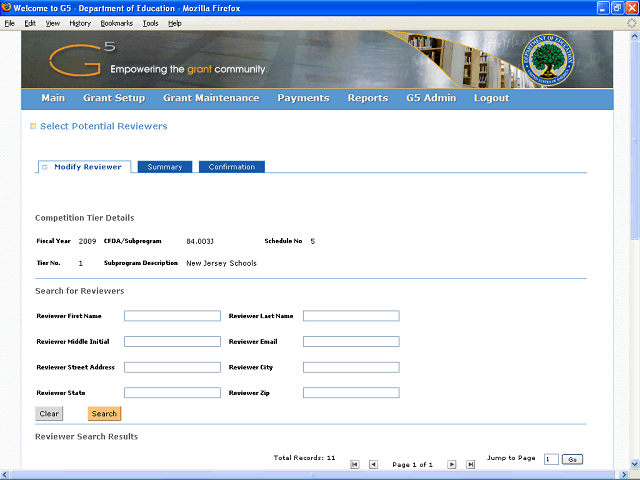Go to previous page of results
The image size is (640, 480).
pos(373,464)
